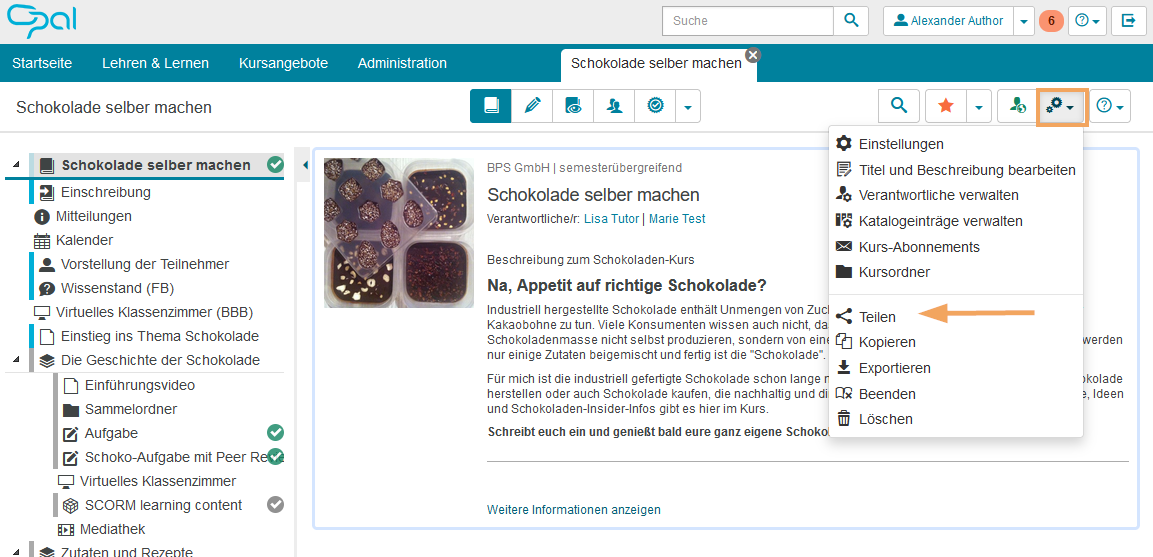Click the orange star favorite icon

tap(945, 106)
